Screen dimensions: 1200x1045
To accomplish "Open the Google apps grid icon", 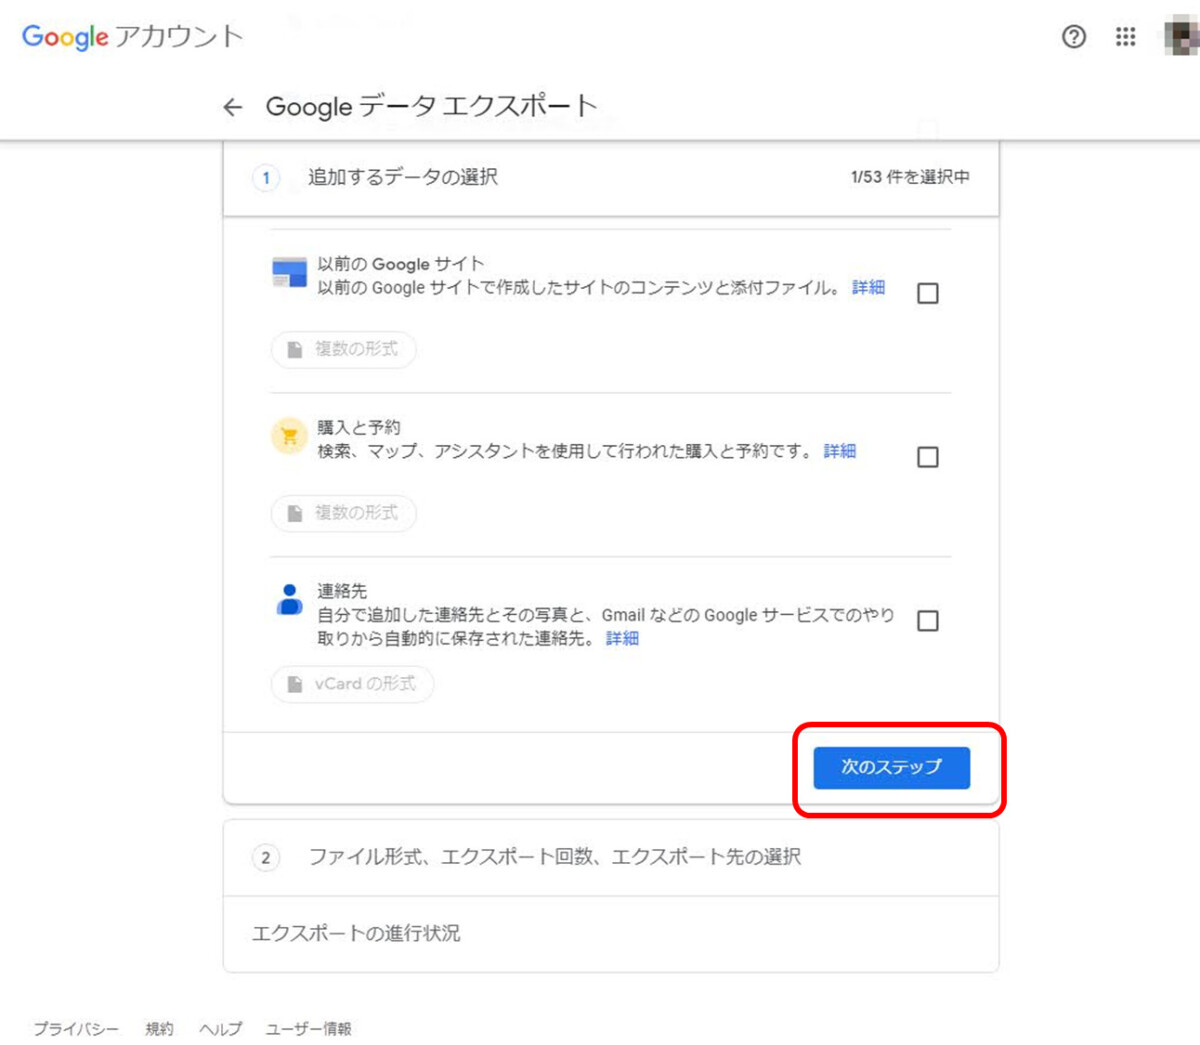I will [x=1126, y=37].
